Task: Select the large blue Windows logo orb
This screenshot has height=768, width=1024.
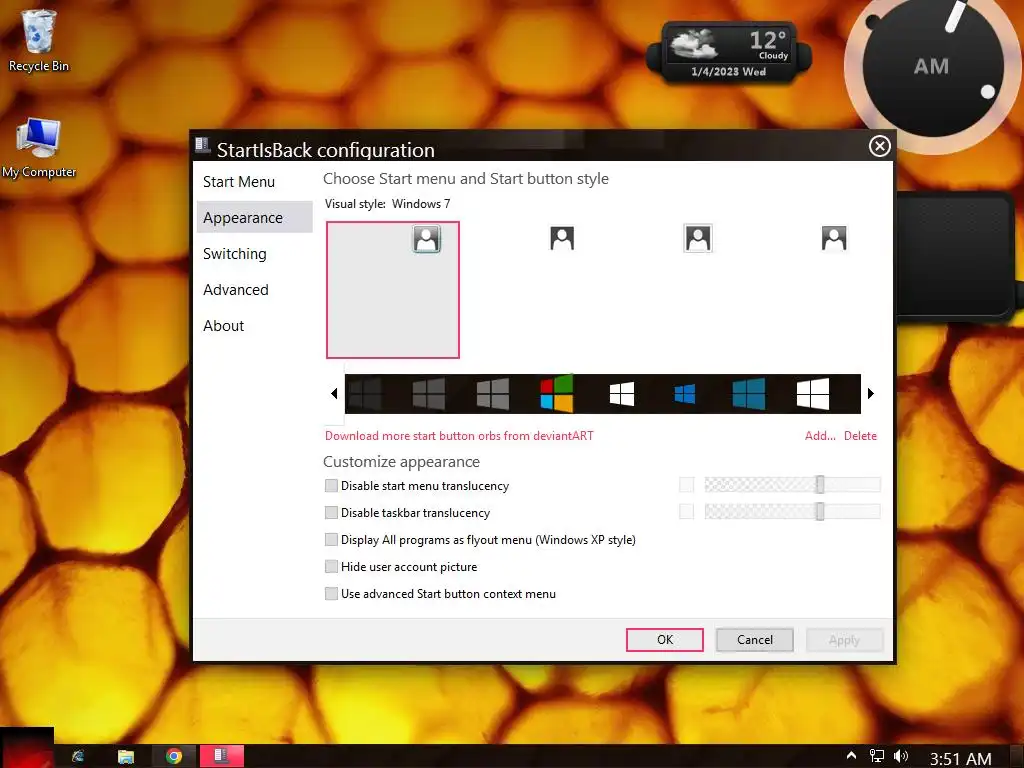Action: [749, 394]
